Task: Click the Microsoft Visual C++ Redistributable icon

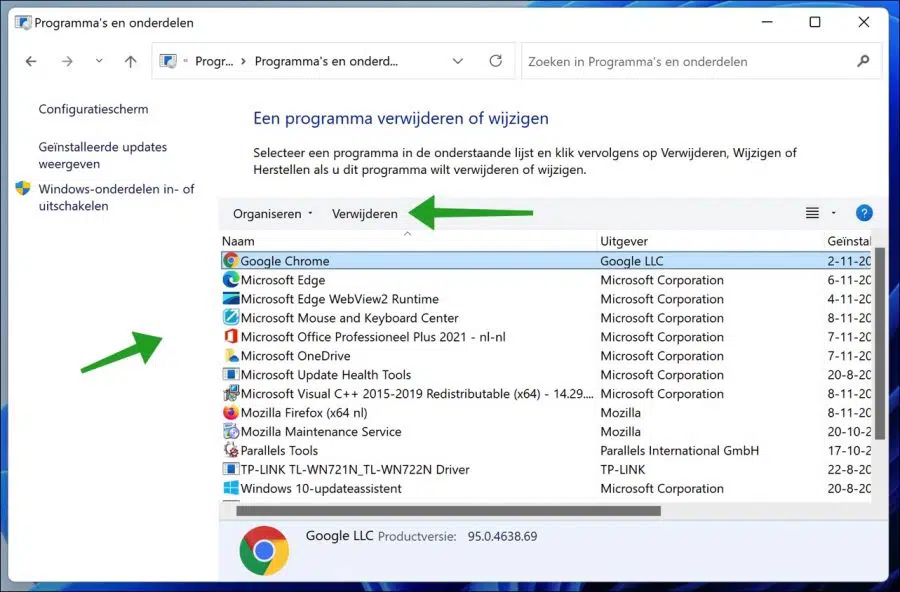Action: pyautogui.click(x=231, y=393)
